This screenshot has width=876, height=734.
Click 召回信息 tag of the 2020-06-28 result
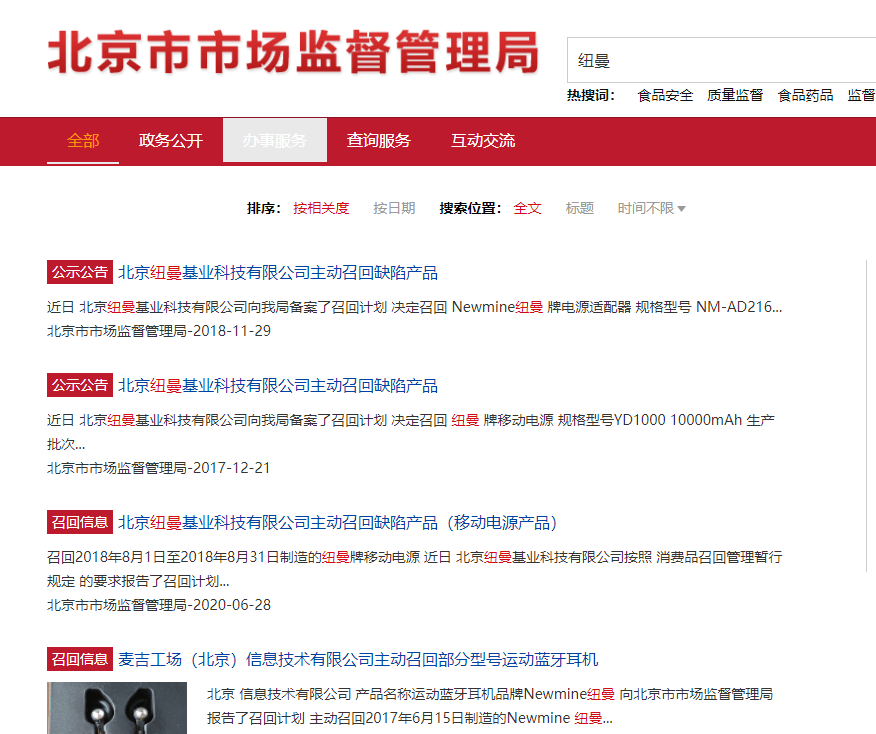point(80,522)
